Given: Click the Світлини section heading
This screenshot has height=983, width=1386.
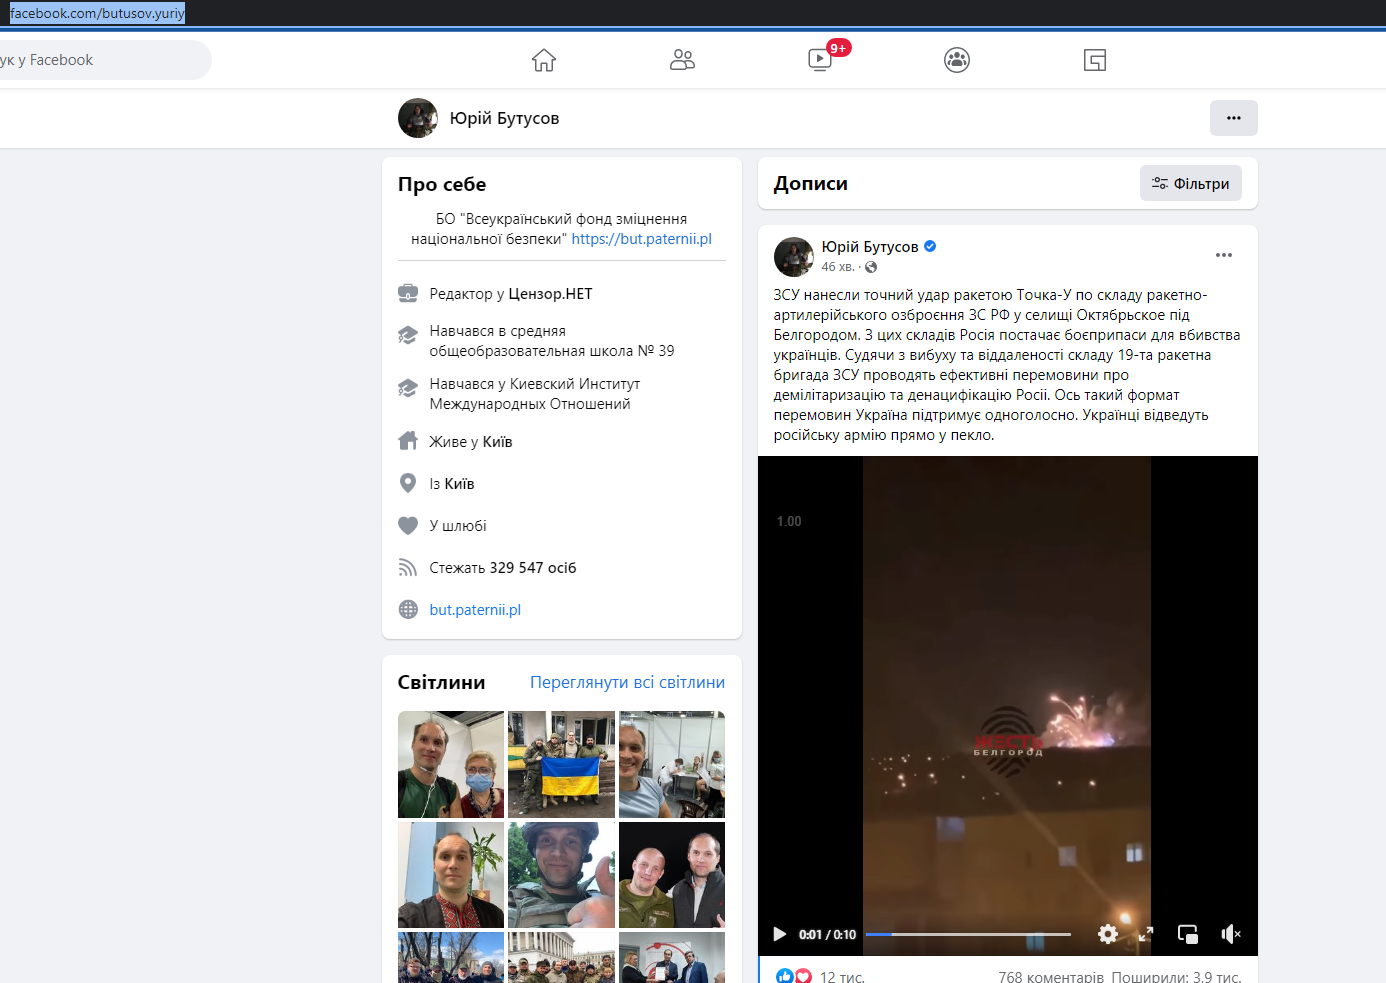Looking at the screenshot, I should pos(441,682).
